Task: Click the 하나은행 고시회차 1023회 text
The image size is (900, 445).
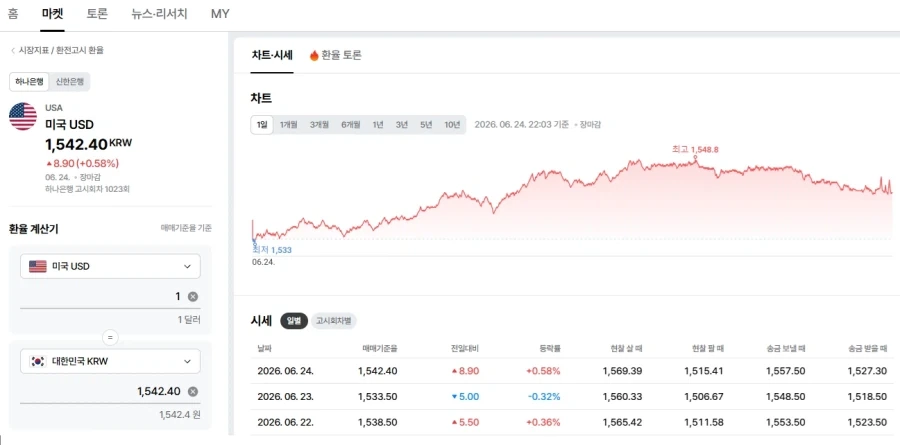Action: 87,189
